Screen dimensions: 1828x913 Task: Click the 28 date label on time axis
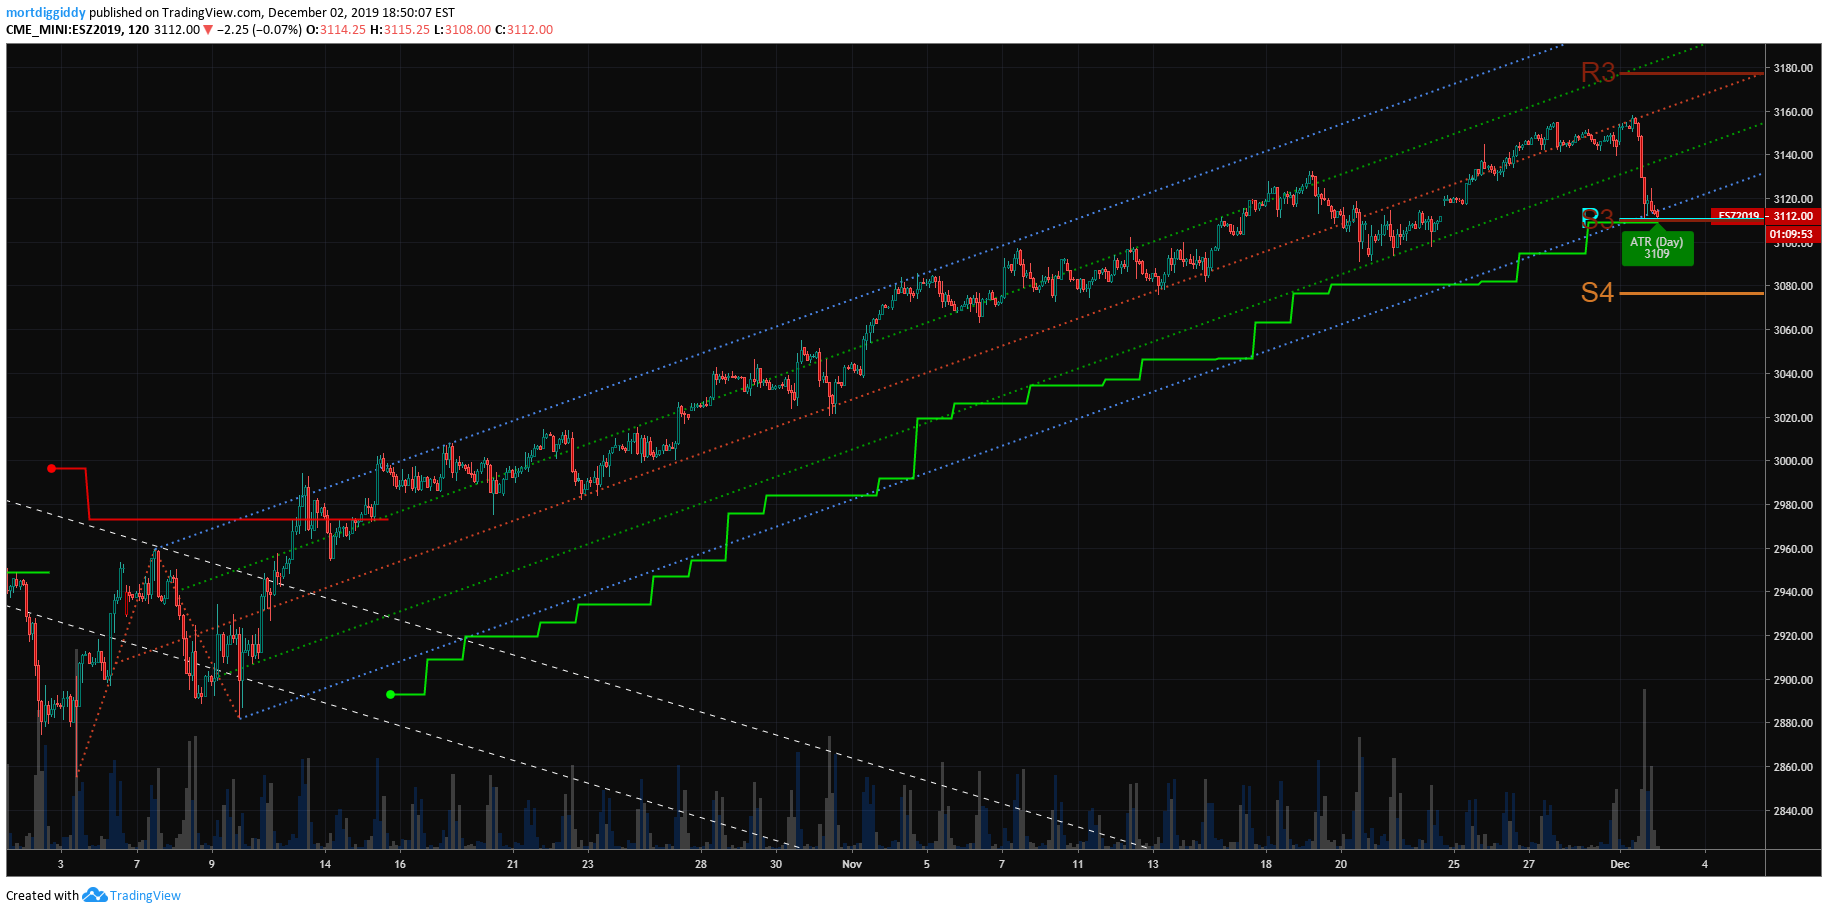coord(701,864)
